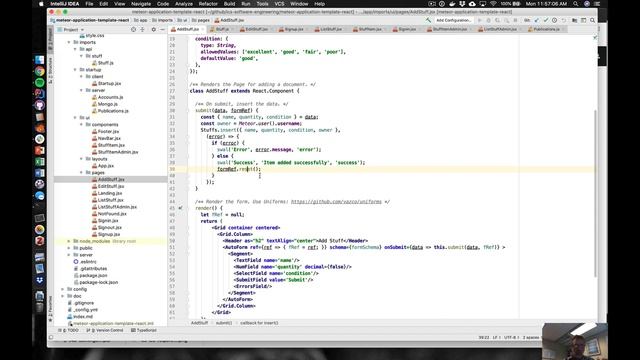This screenshot has width=640, height=360.
Task: Toggle the TODO tool window button
Action: pyautogui.click(x=68, y=330)
